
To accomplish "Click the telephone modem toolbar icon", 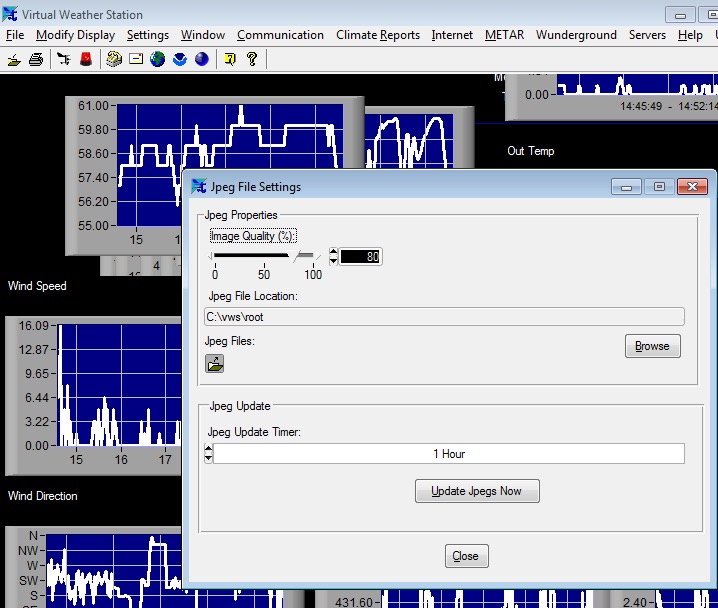I will [x=114, y=59].
